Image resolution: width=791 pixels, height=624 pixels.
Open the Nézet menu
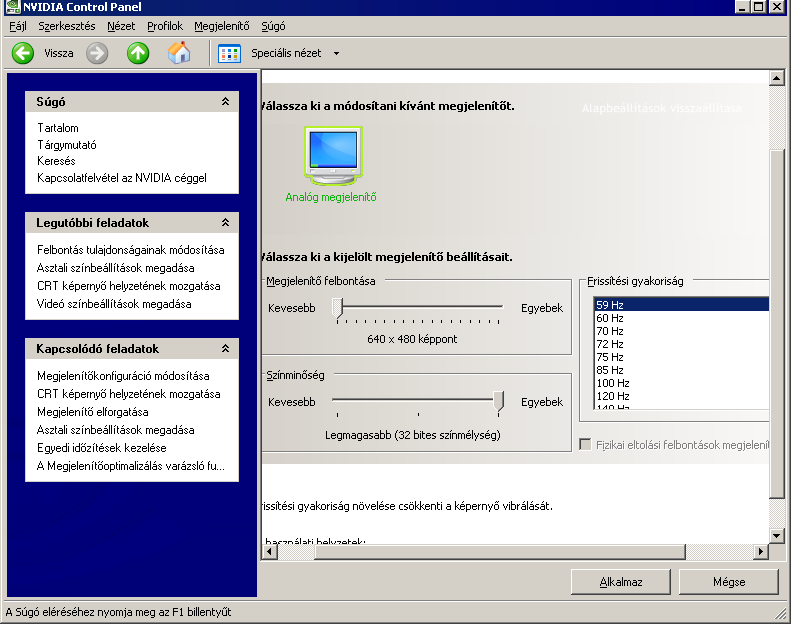(121, 26)
